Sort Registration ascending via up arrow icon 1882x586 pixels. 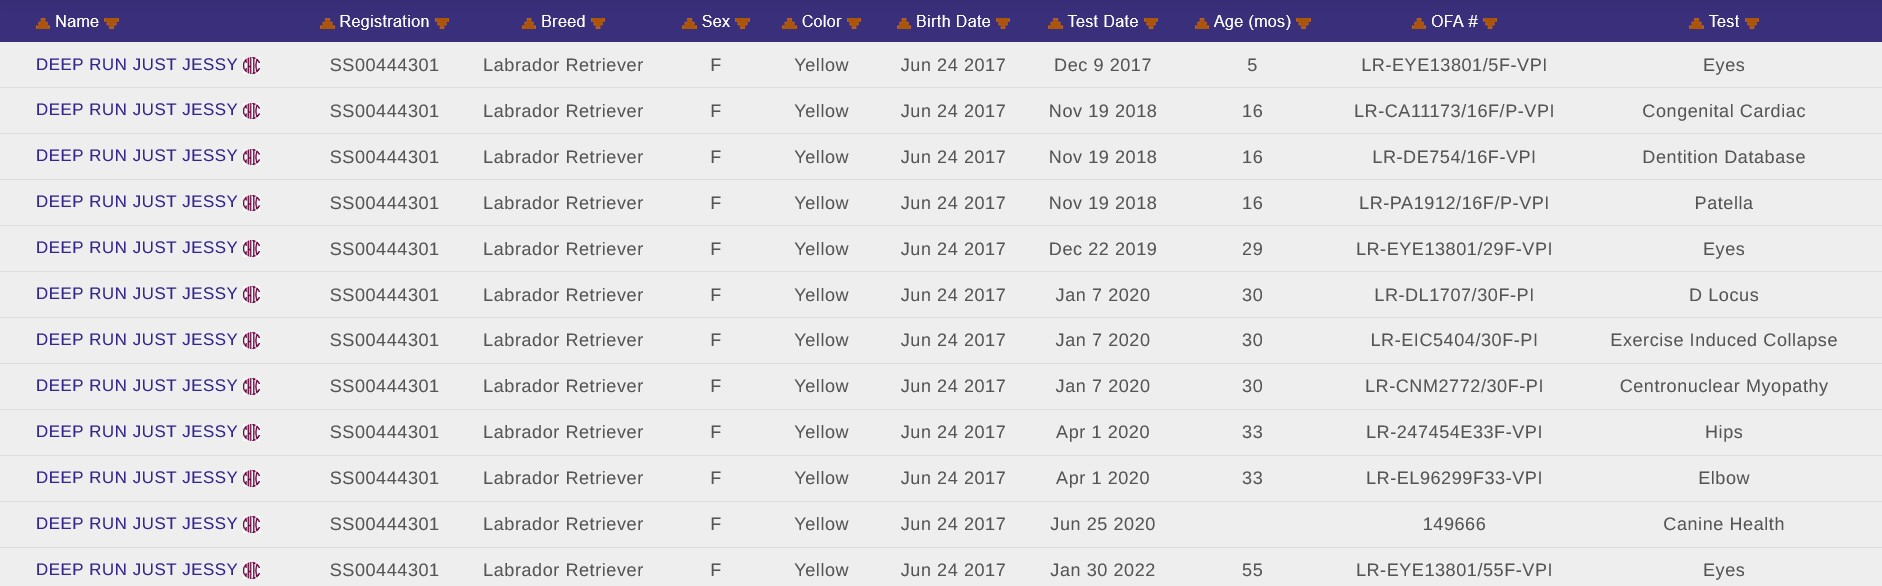click(327, 23)
